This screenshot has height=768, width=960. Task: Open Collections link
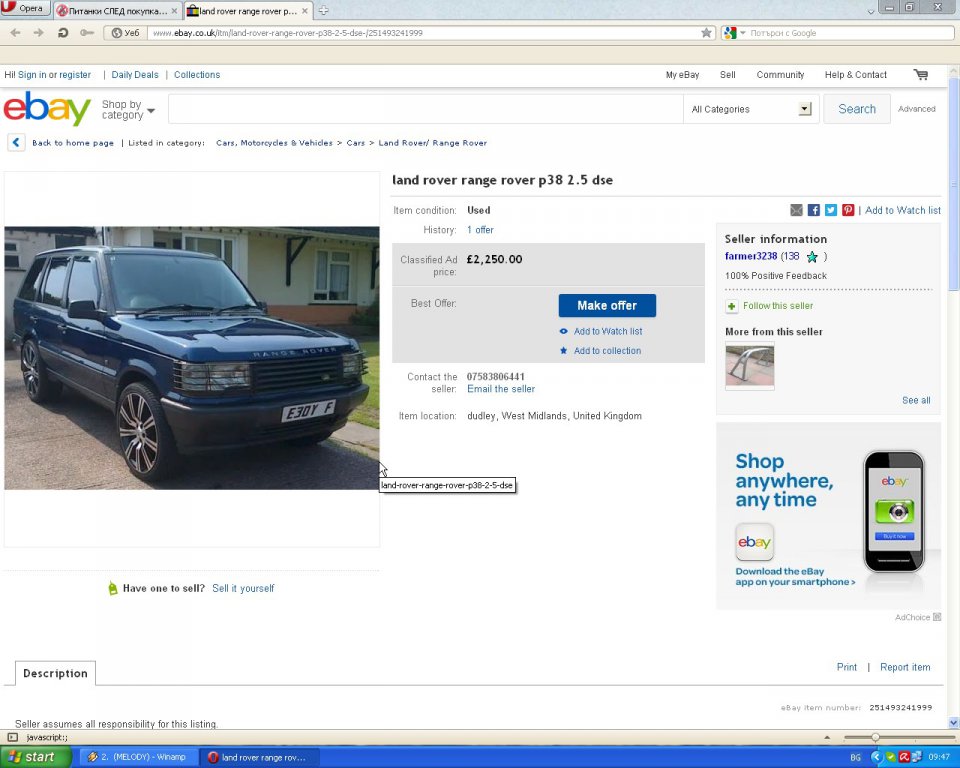click(x=197, y=75)
